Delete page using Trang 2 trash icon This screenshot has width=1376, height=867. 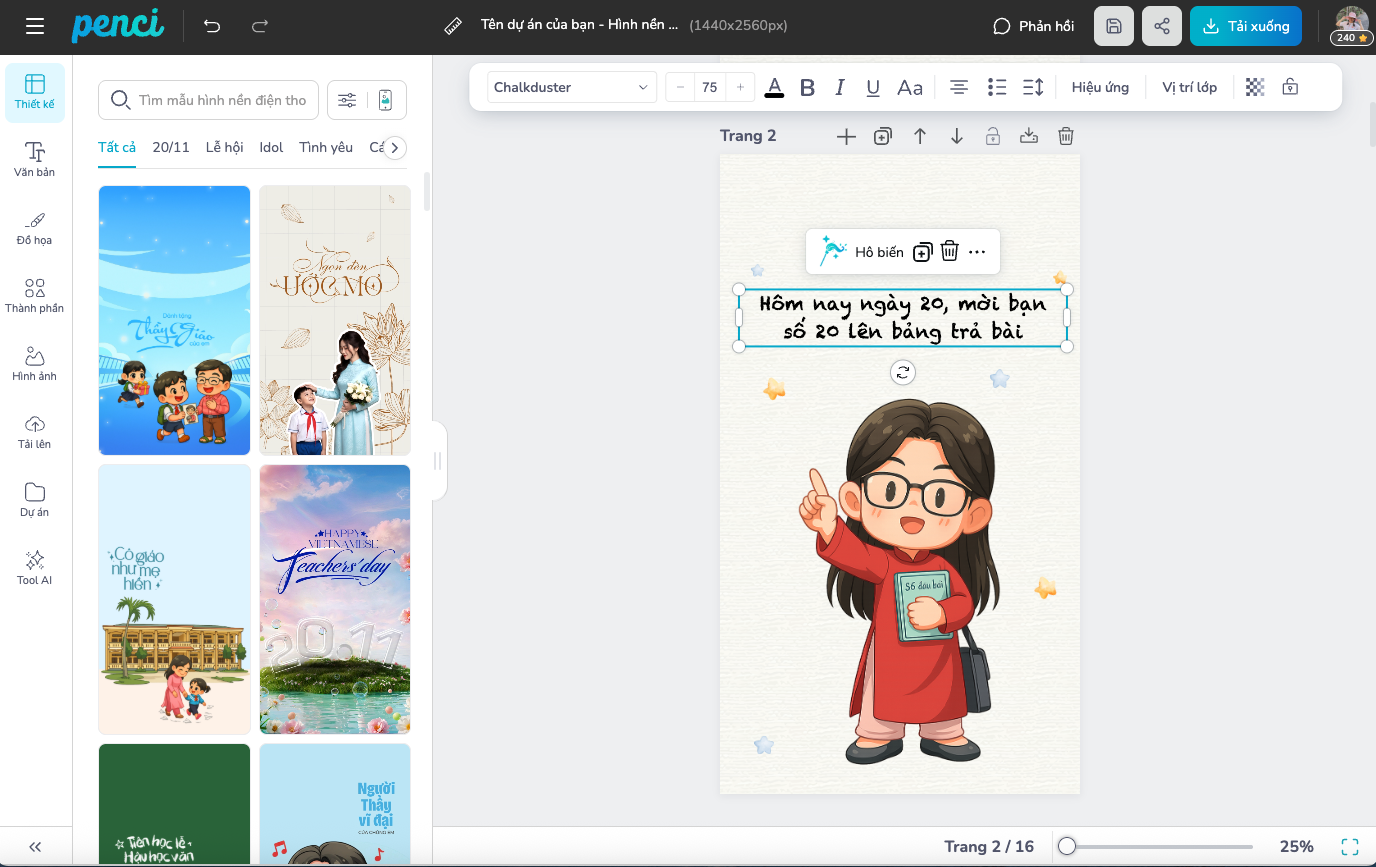click(1066, 136)
